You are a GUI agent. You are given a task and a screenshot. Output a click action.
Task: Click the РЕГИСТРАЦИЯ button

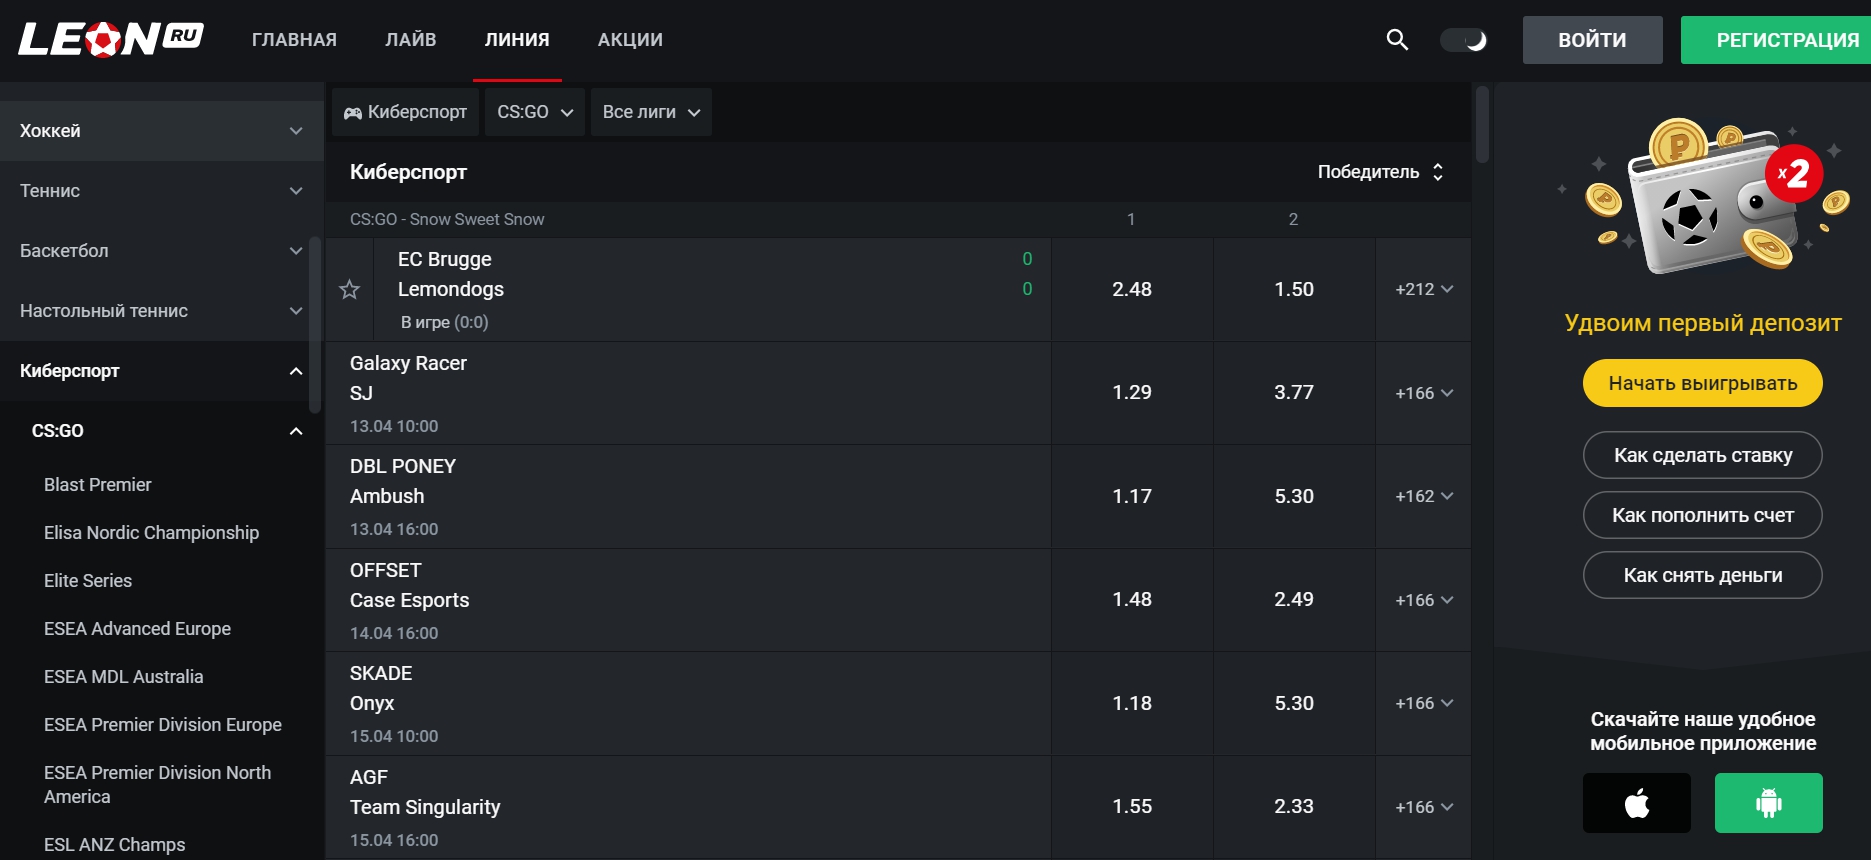1776,40
